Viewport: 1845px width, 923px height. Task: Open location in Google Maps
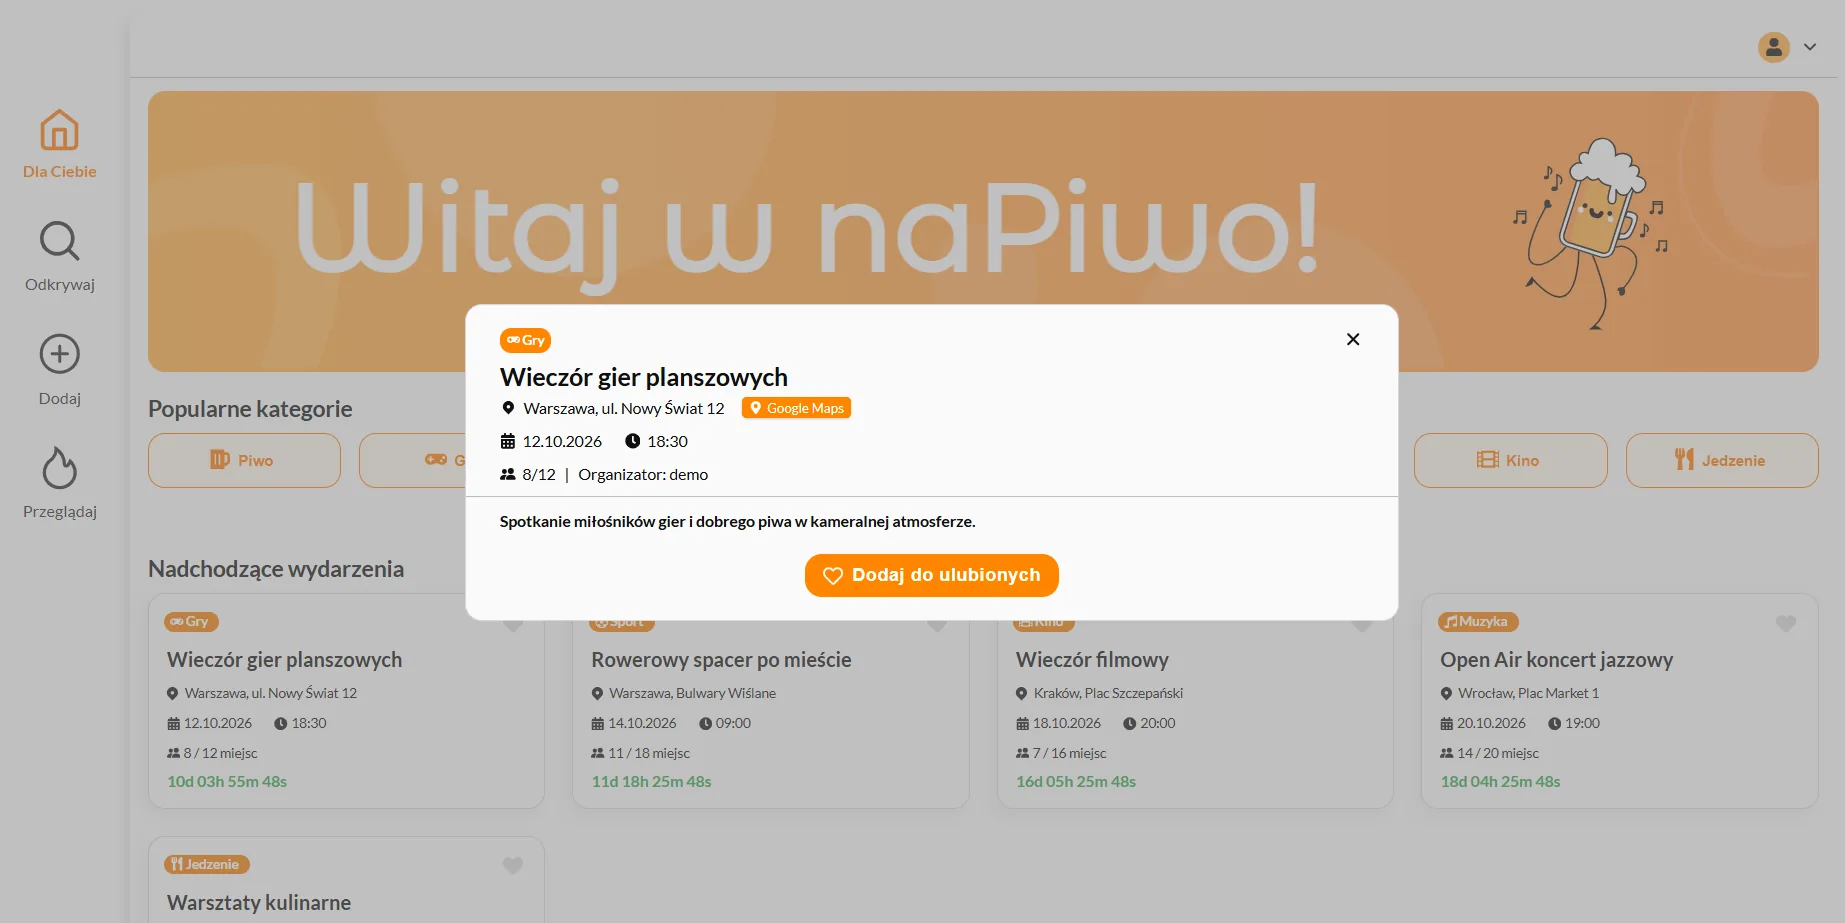pyautogui.click(x=796, y=408)
